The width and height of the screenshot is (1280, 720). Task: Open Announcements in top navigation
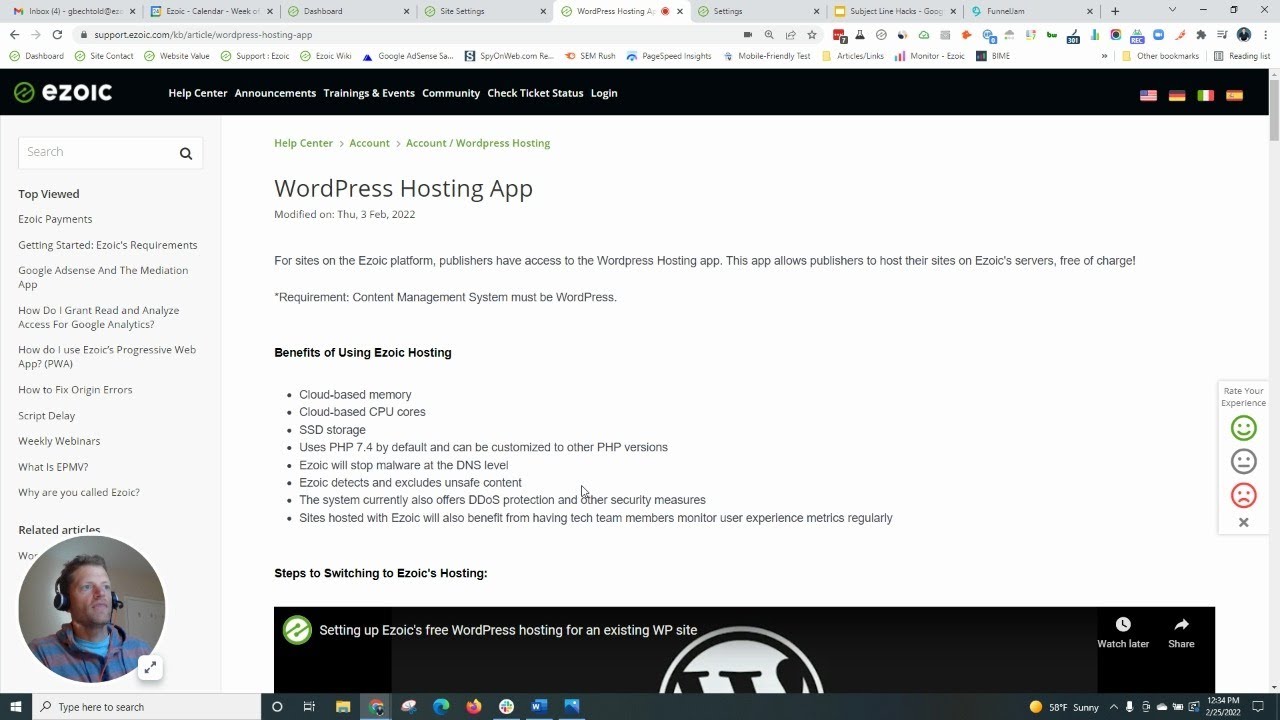tap(275, 93)
